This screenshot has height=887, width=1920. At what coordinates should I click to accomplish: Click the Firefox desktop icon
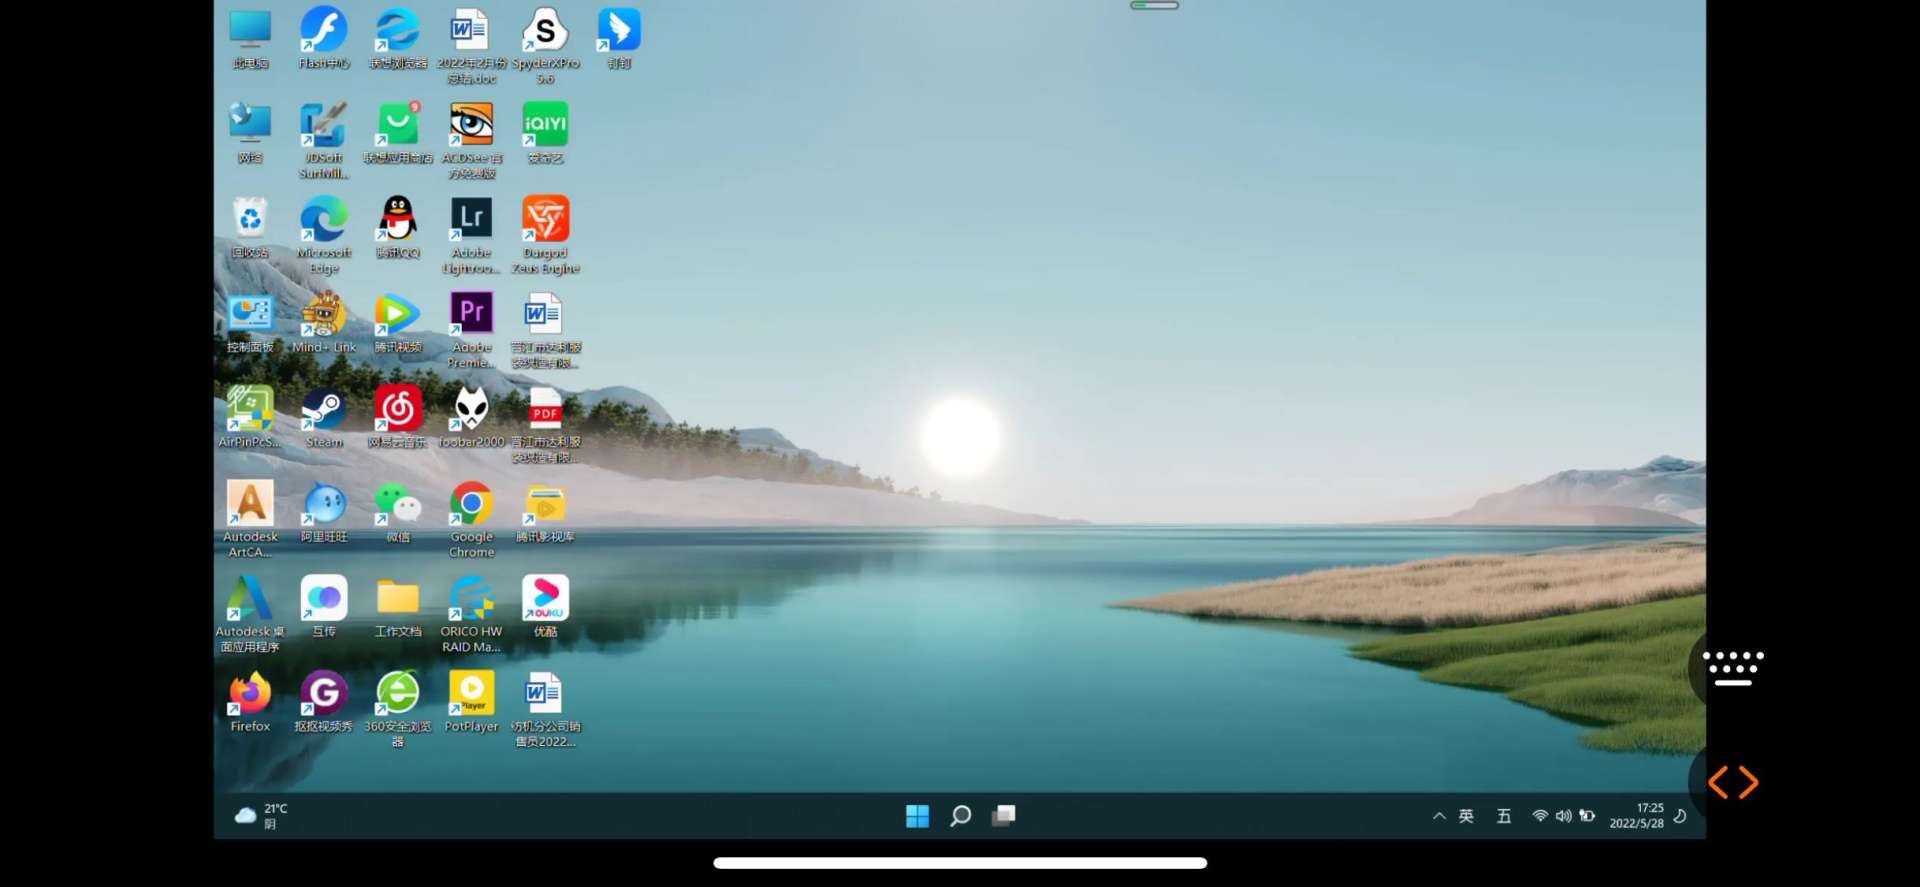[x=250, y=695]
